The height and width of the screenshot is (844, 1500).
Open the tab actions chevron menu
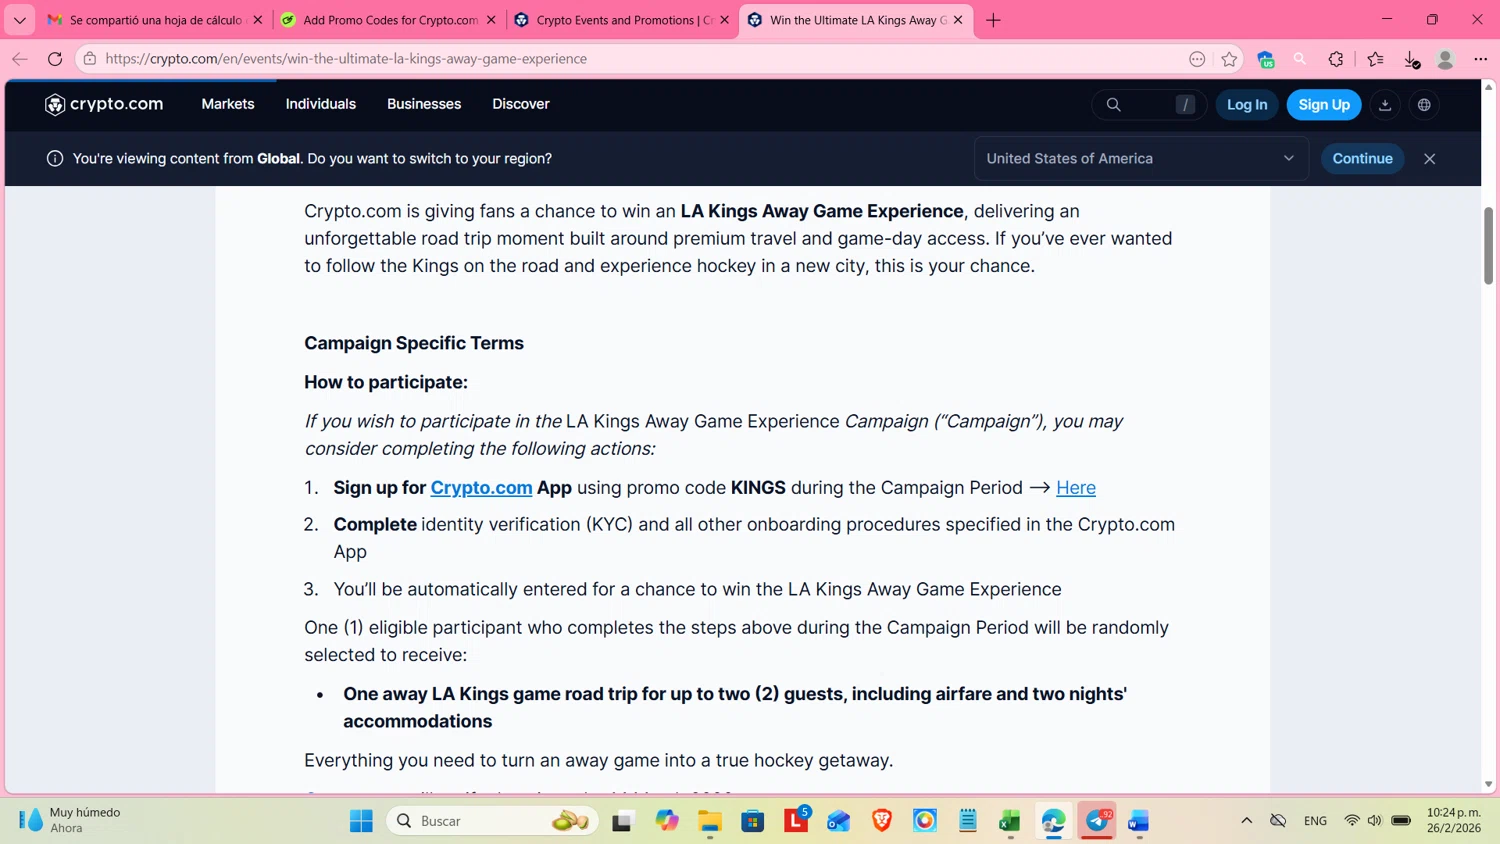pos(19,20)
